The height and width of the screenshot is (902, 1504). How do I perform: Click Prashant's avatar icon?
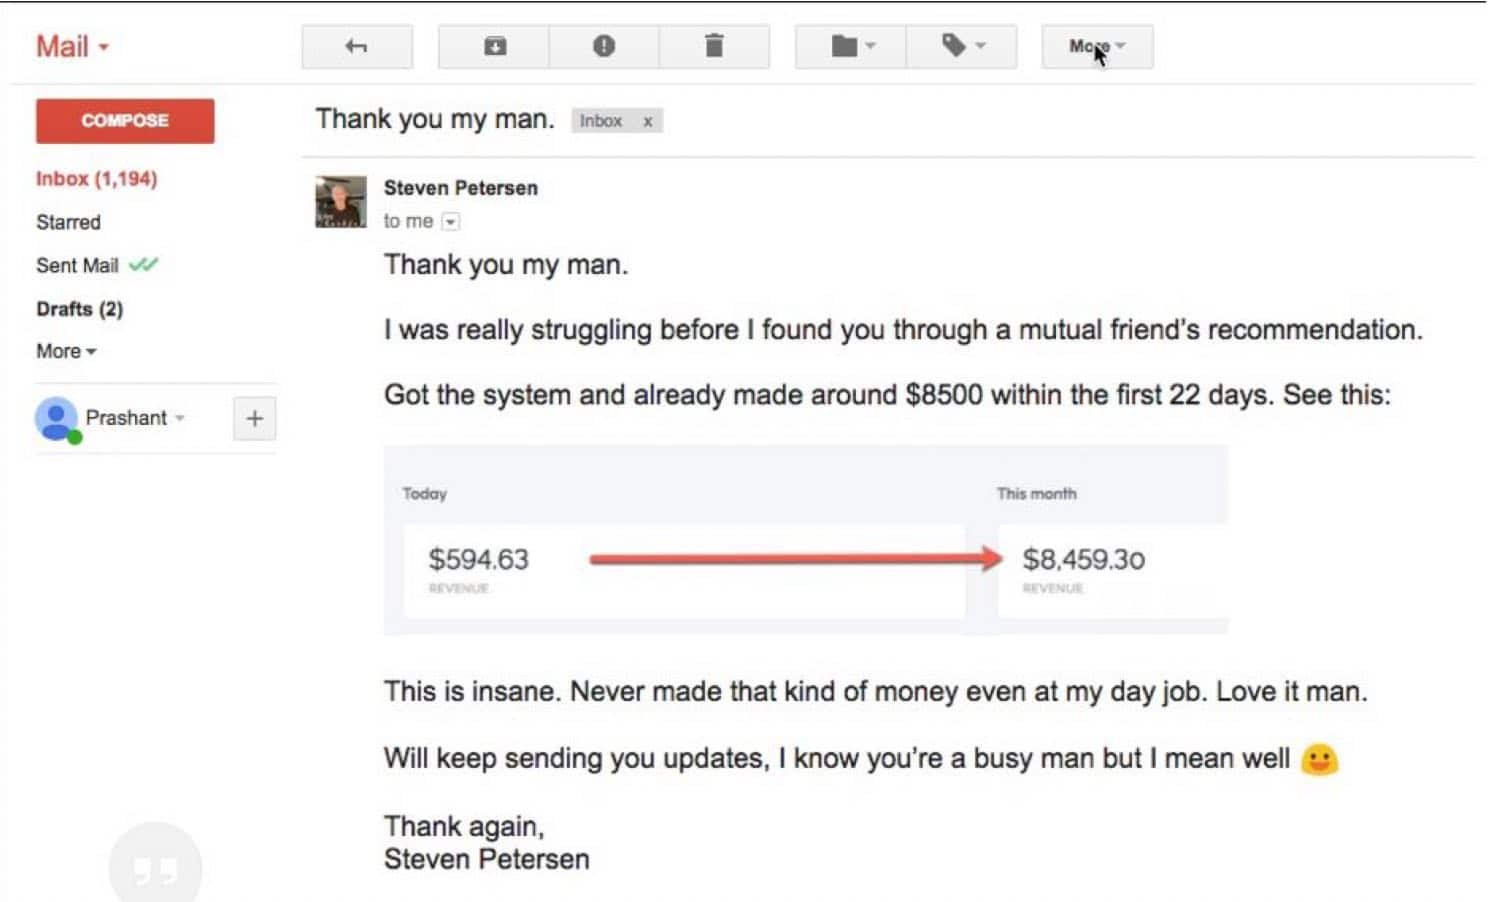[x=57, y=419]
